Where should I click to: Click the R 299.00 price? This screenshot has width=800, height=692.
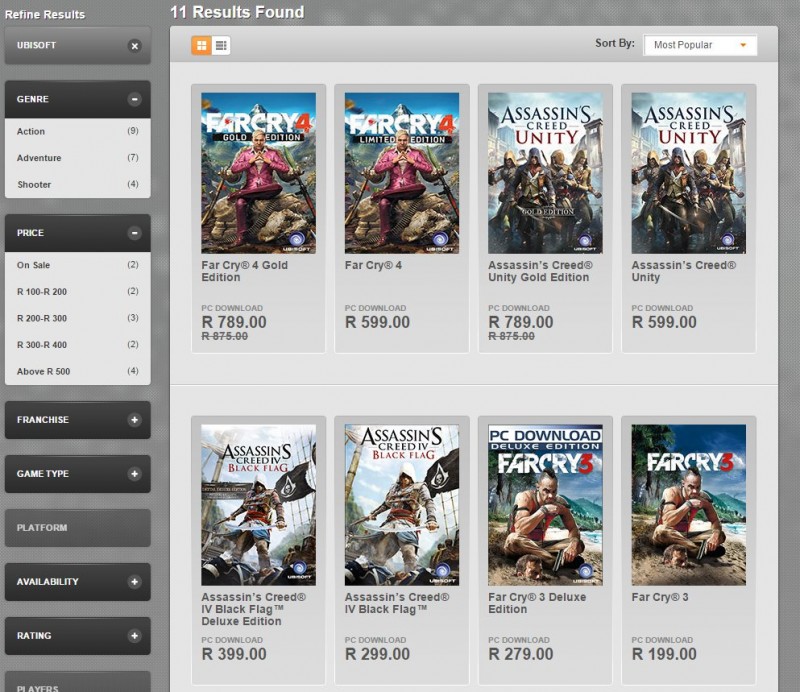point(378,654)
